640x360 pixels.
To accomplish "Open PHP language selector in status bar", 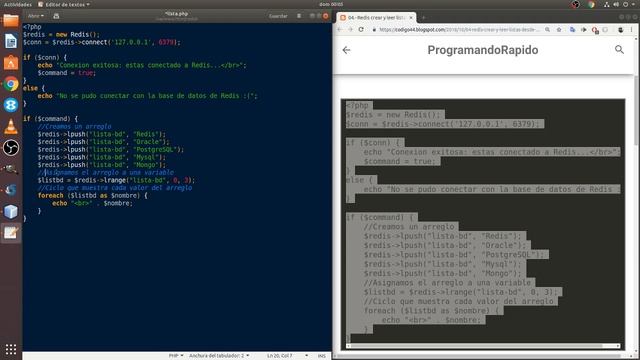I will [x=176, y=356].
